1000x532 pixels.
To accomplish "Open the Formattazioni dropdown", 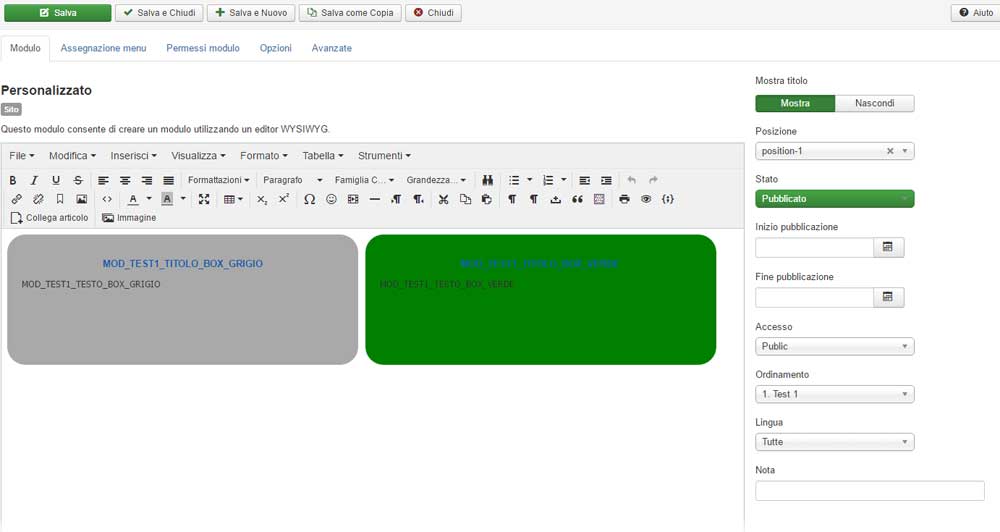I will point(218,180).
